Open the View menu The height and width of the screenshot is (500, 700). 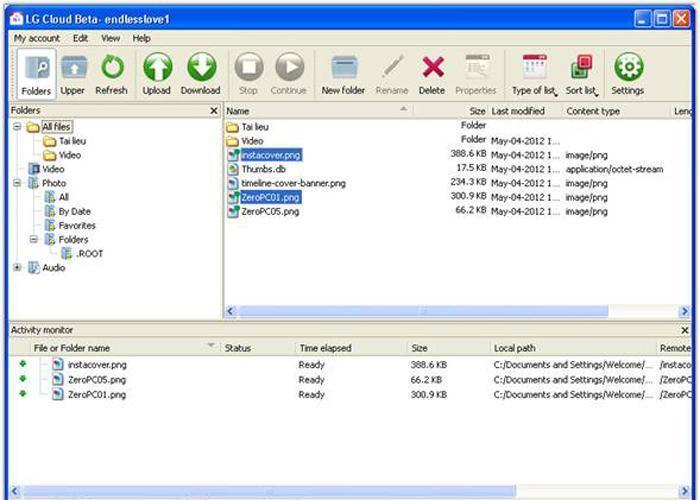pyautogui.click(x=110, y=38)
